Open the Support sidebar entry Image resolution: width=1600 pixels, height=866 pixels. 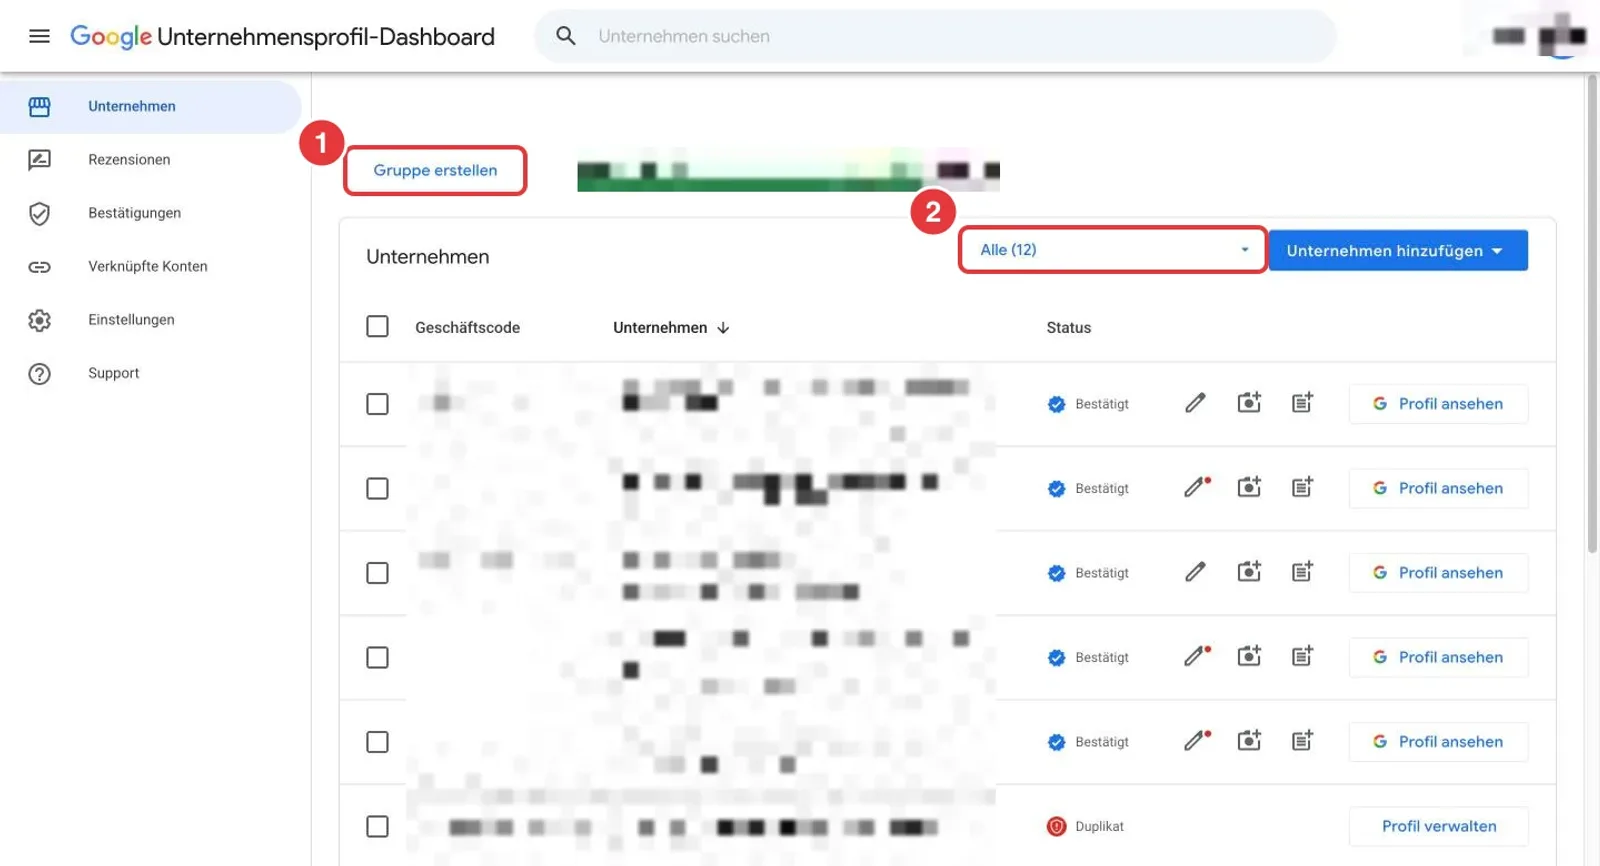[114, 373]
